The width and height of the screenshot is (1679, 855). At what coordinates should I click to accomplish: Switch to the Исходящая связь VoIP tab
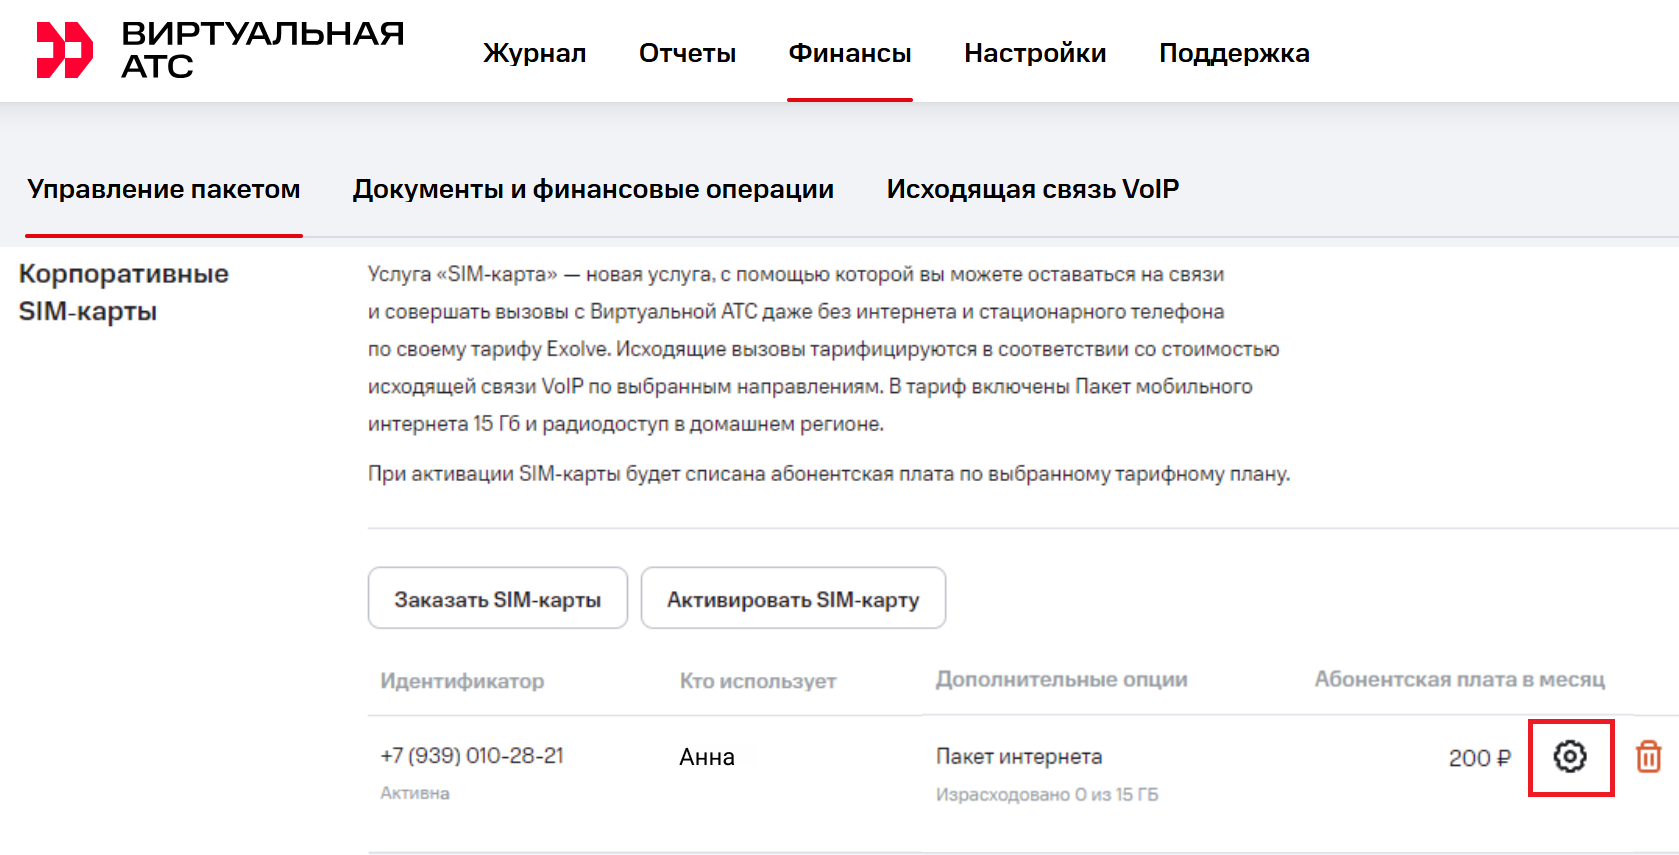point(1032,189)
